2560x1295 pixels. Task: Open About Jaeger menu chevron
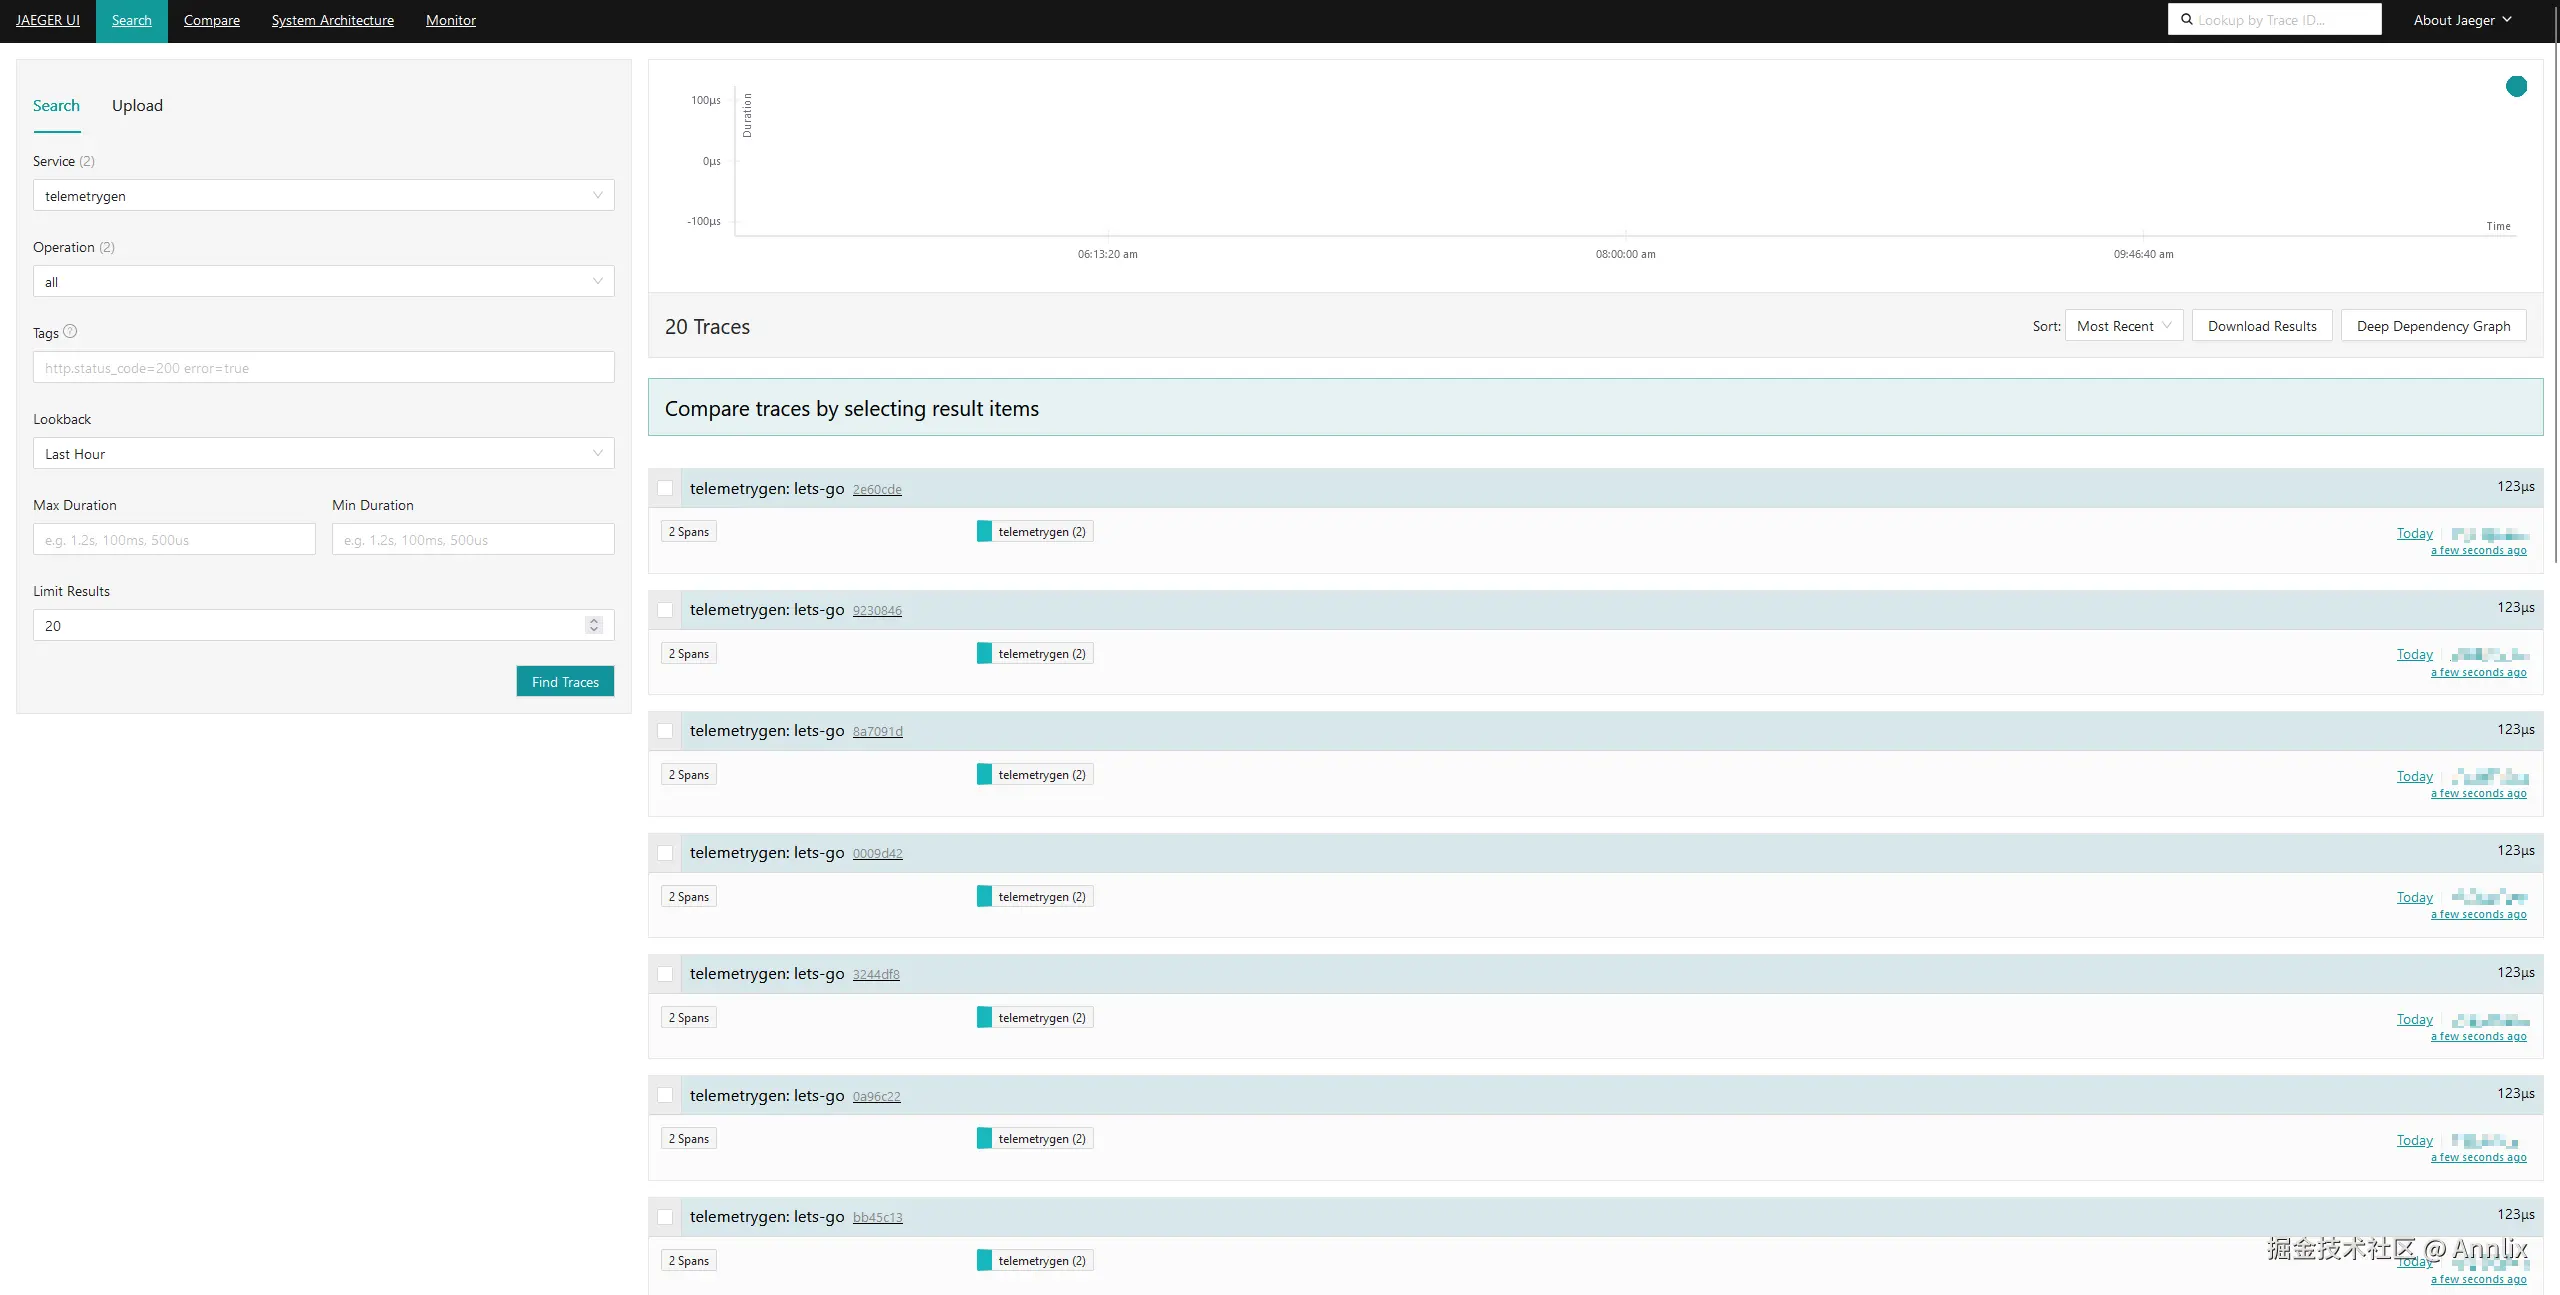pos(2507,19)
